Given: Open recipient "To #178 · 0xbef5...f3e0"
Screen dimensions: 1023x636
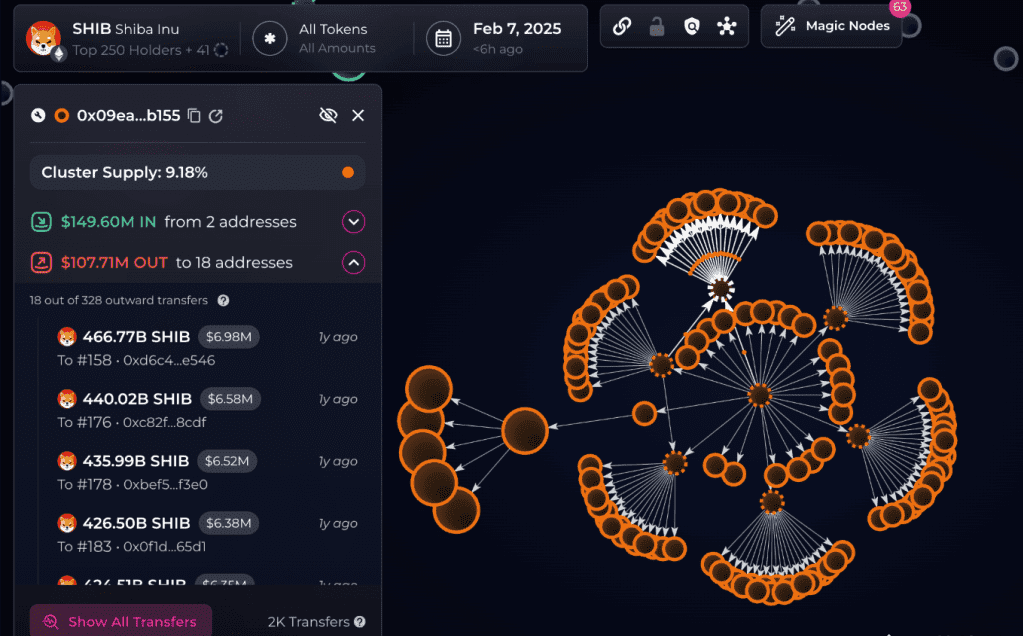Looking at the screenshot, I should pos(132,484).
